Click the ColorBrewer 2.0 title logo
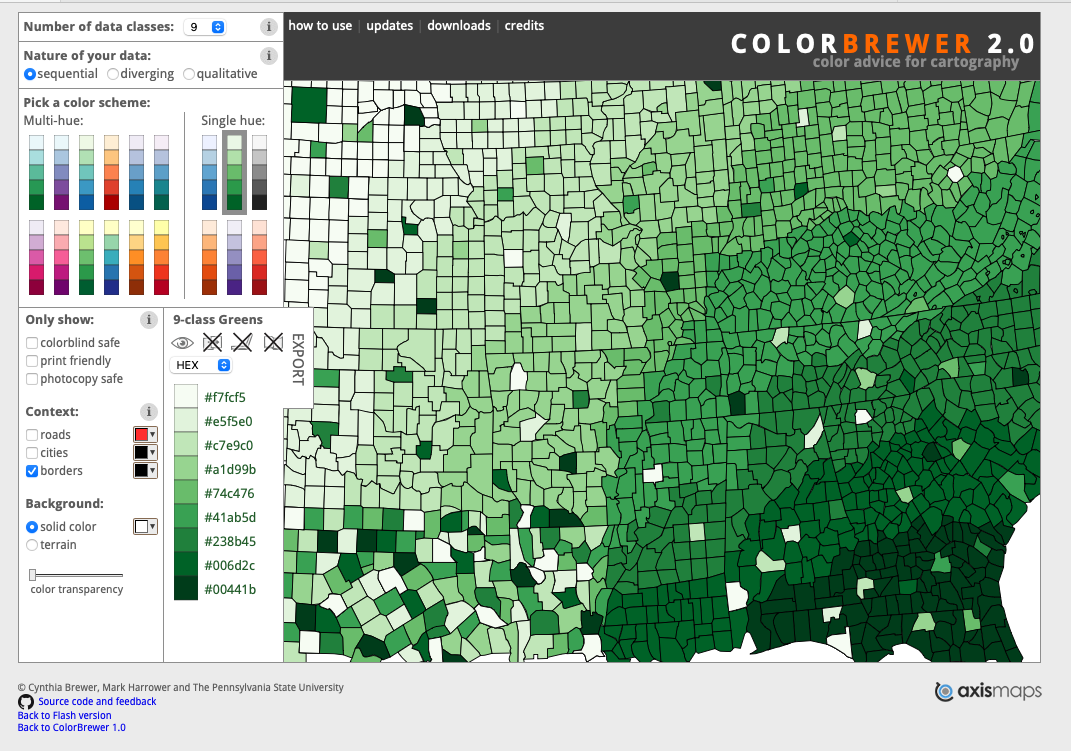Viewport: 1071px width, 751px height. tap(882, 44)
